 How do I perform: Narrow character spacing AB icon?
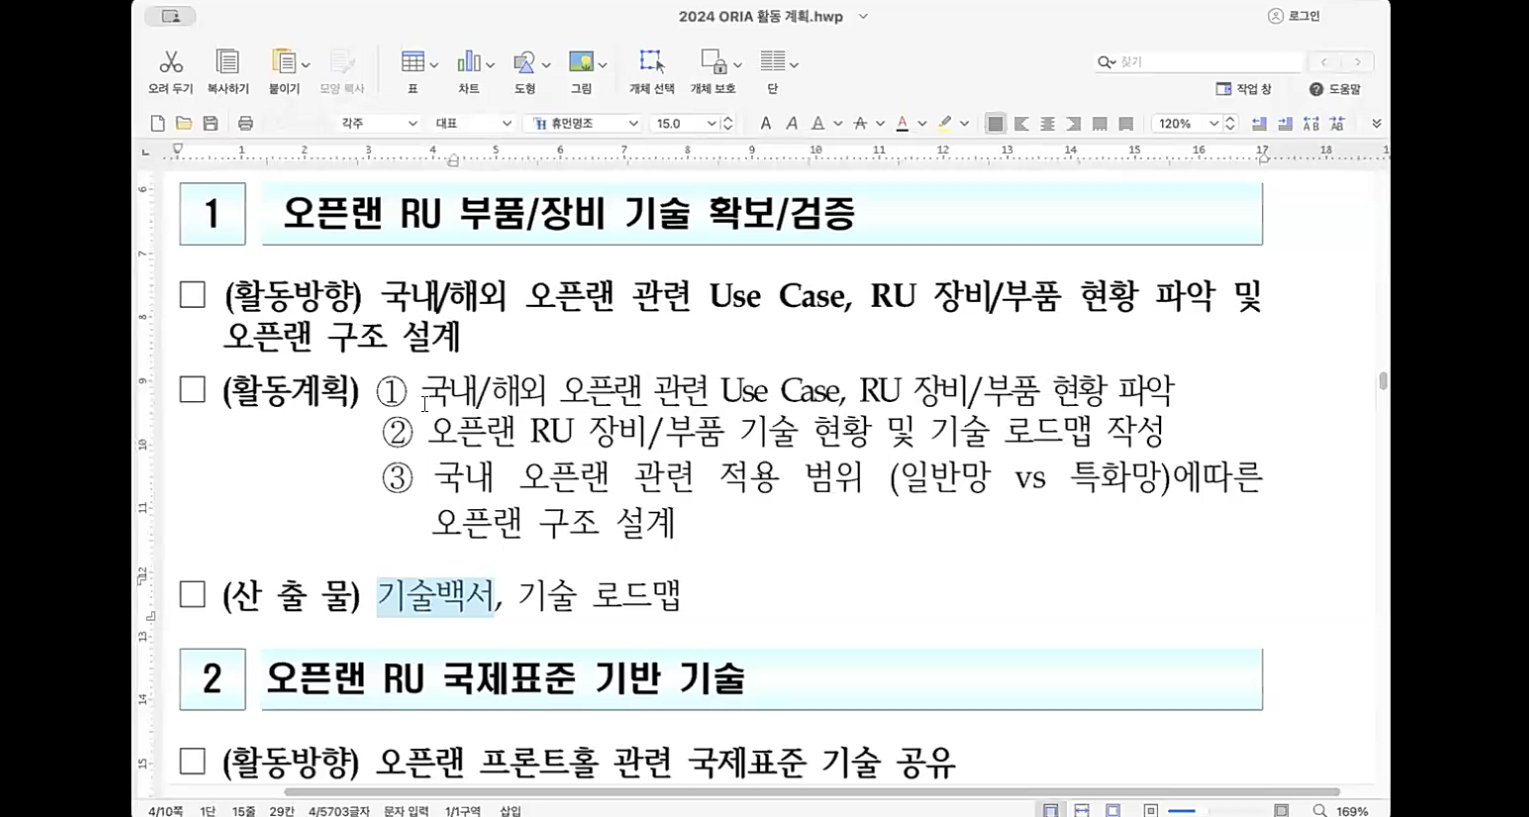1337,123
